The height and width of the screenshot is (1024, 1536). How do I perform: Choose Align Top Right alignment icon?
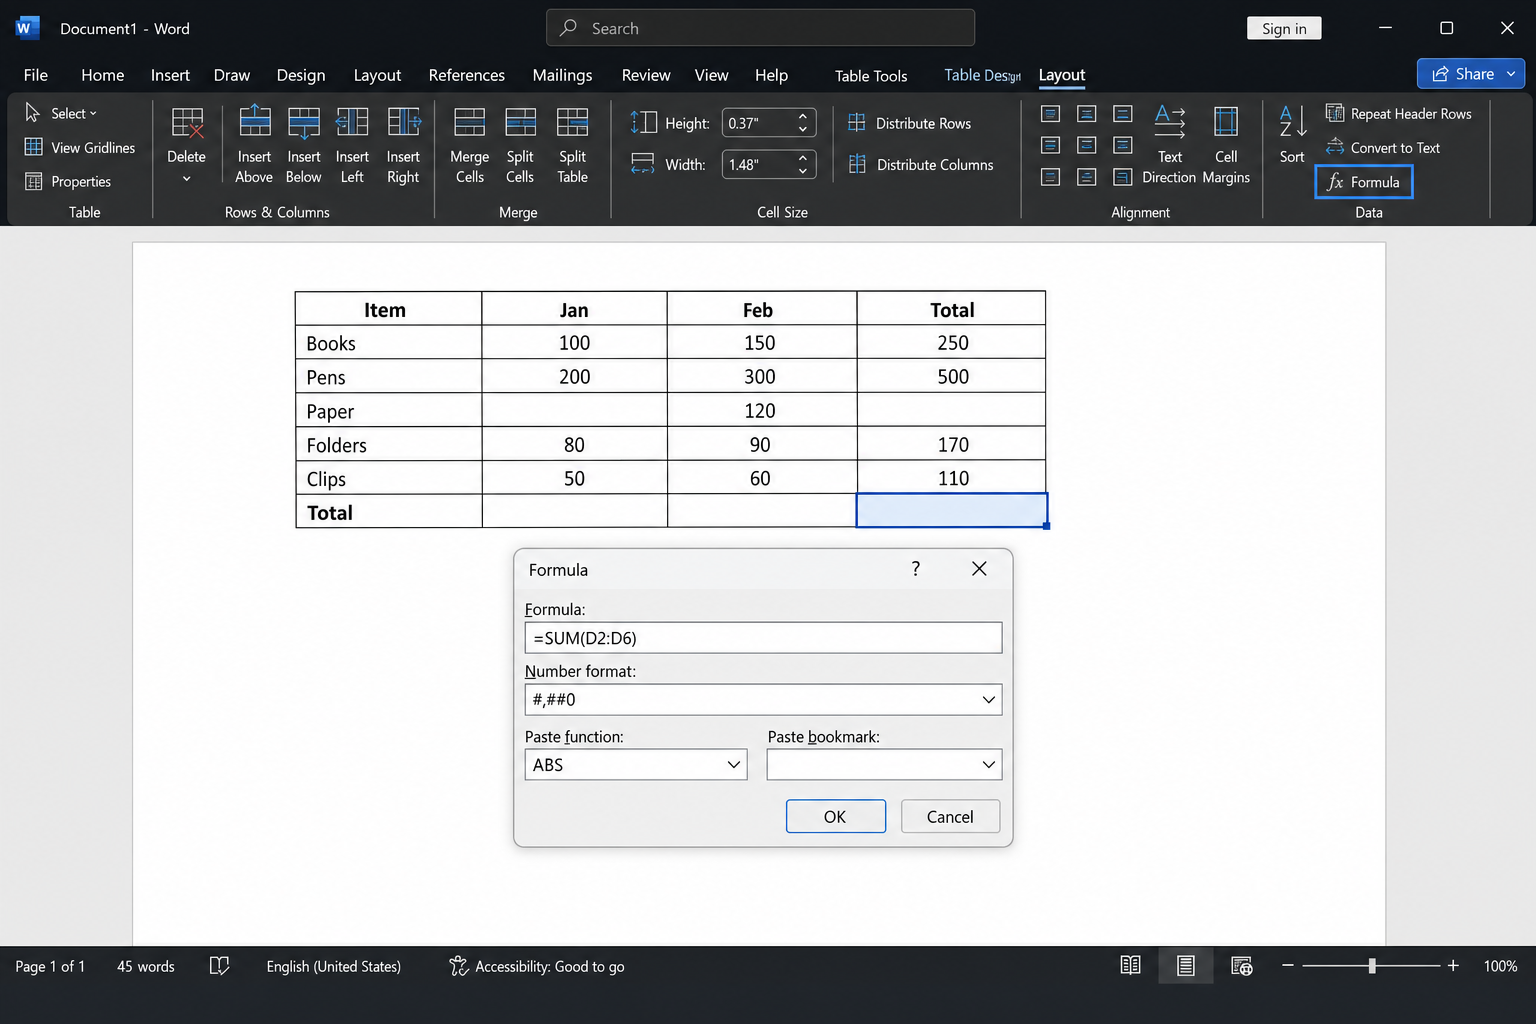point(1123,114)
